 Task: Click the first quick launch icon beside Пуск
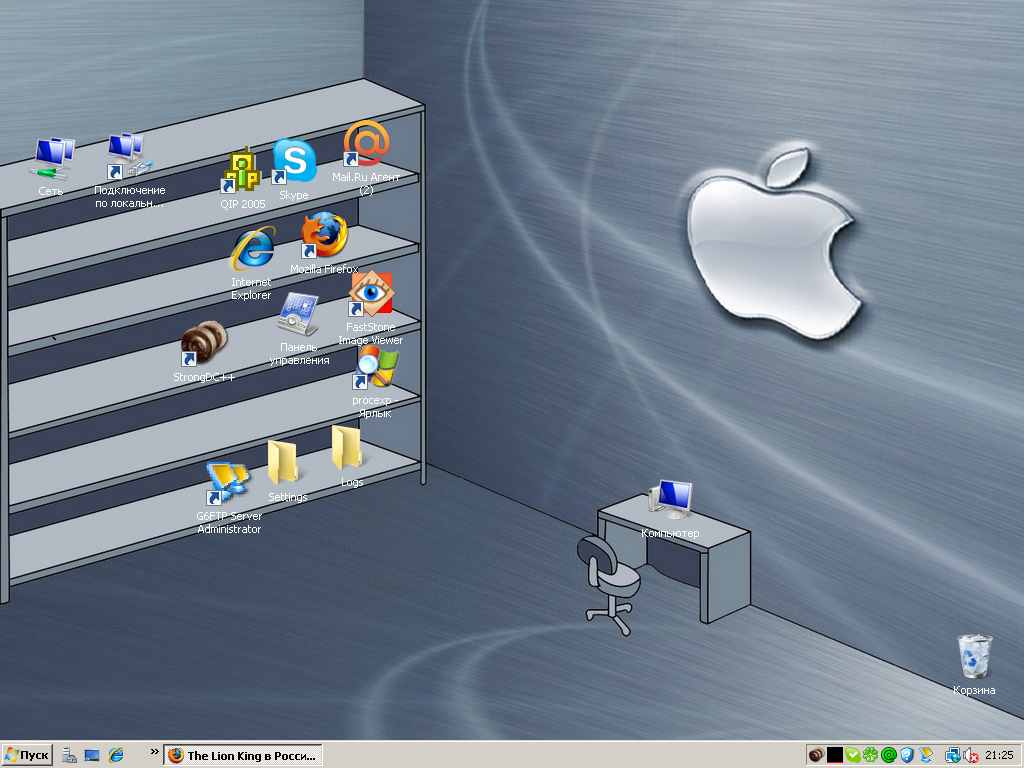point(69,756)
